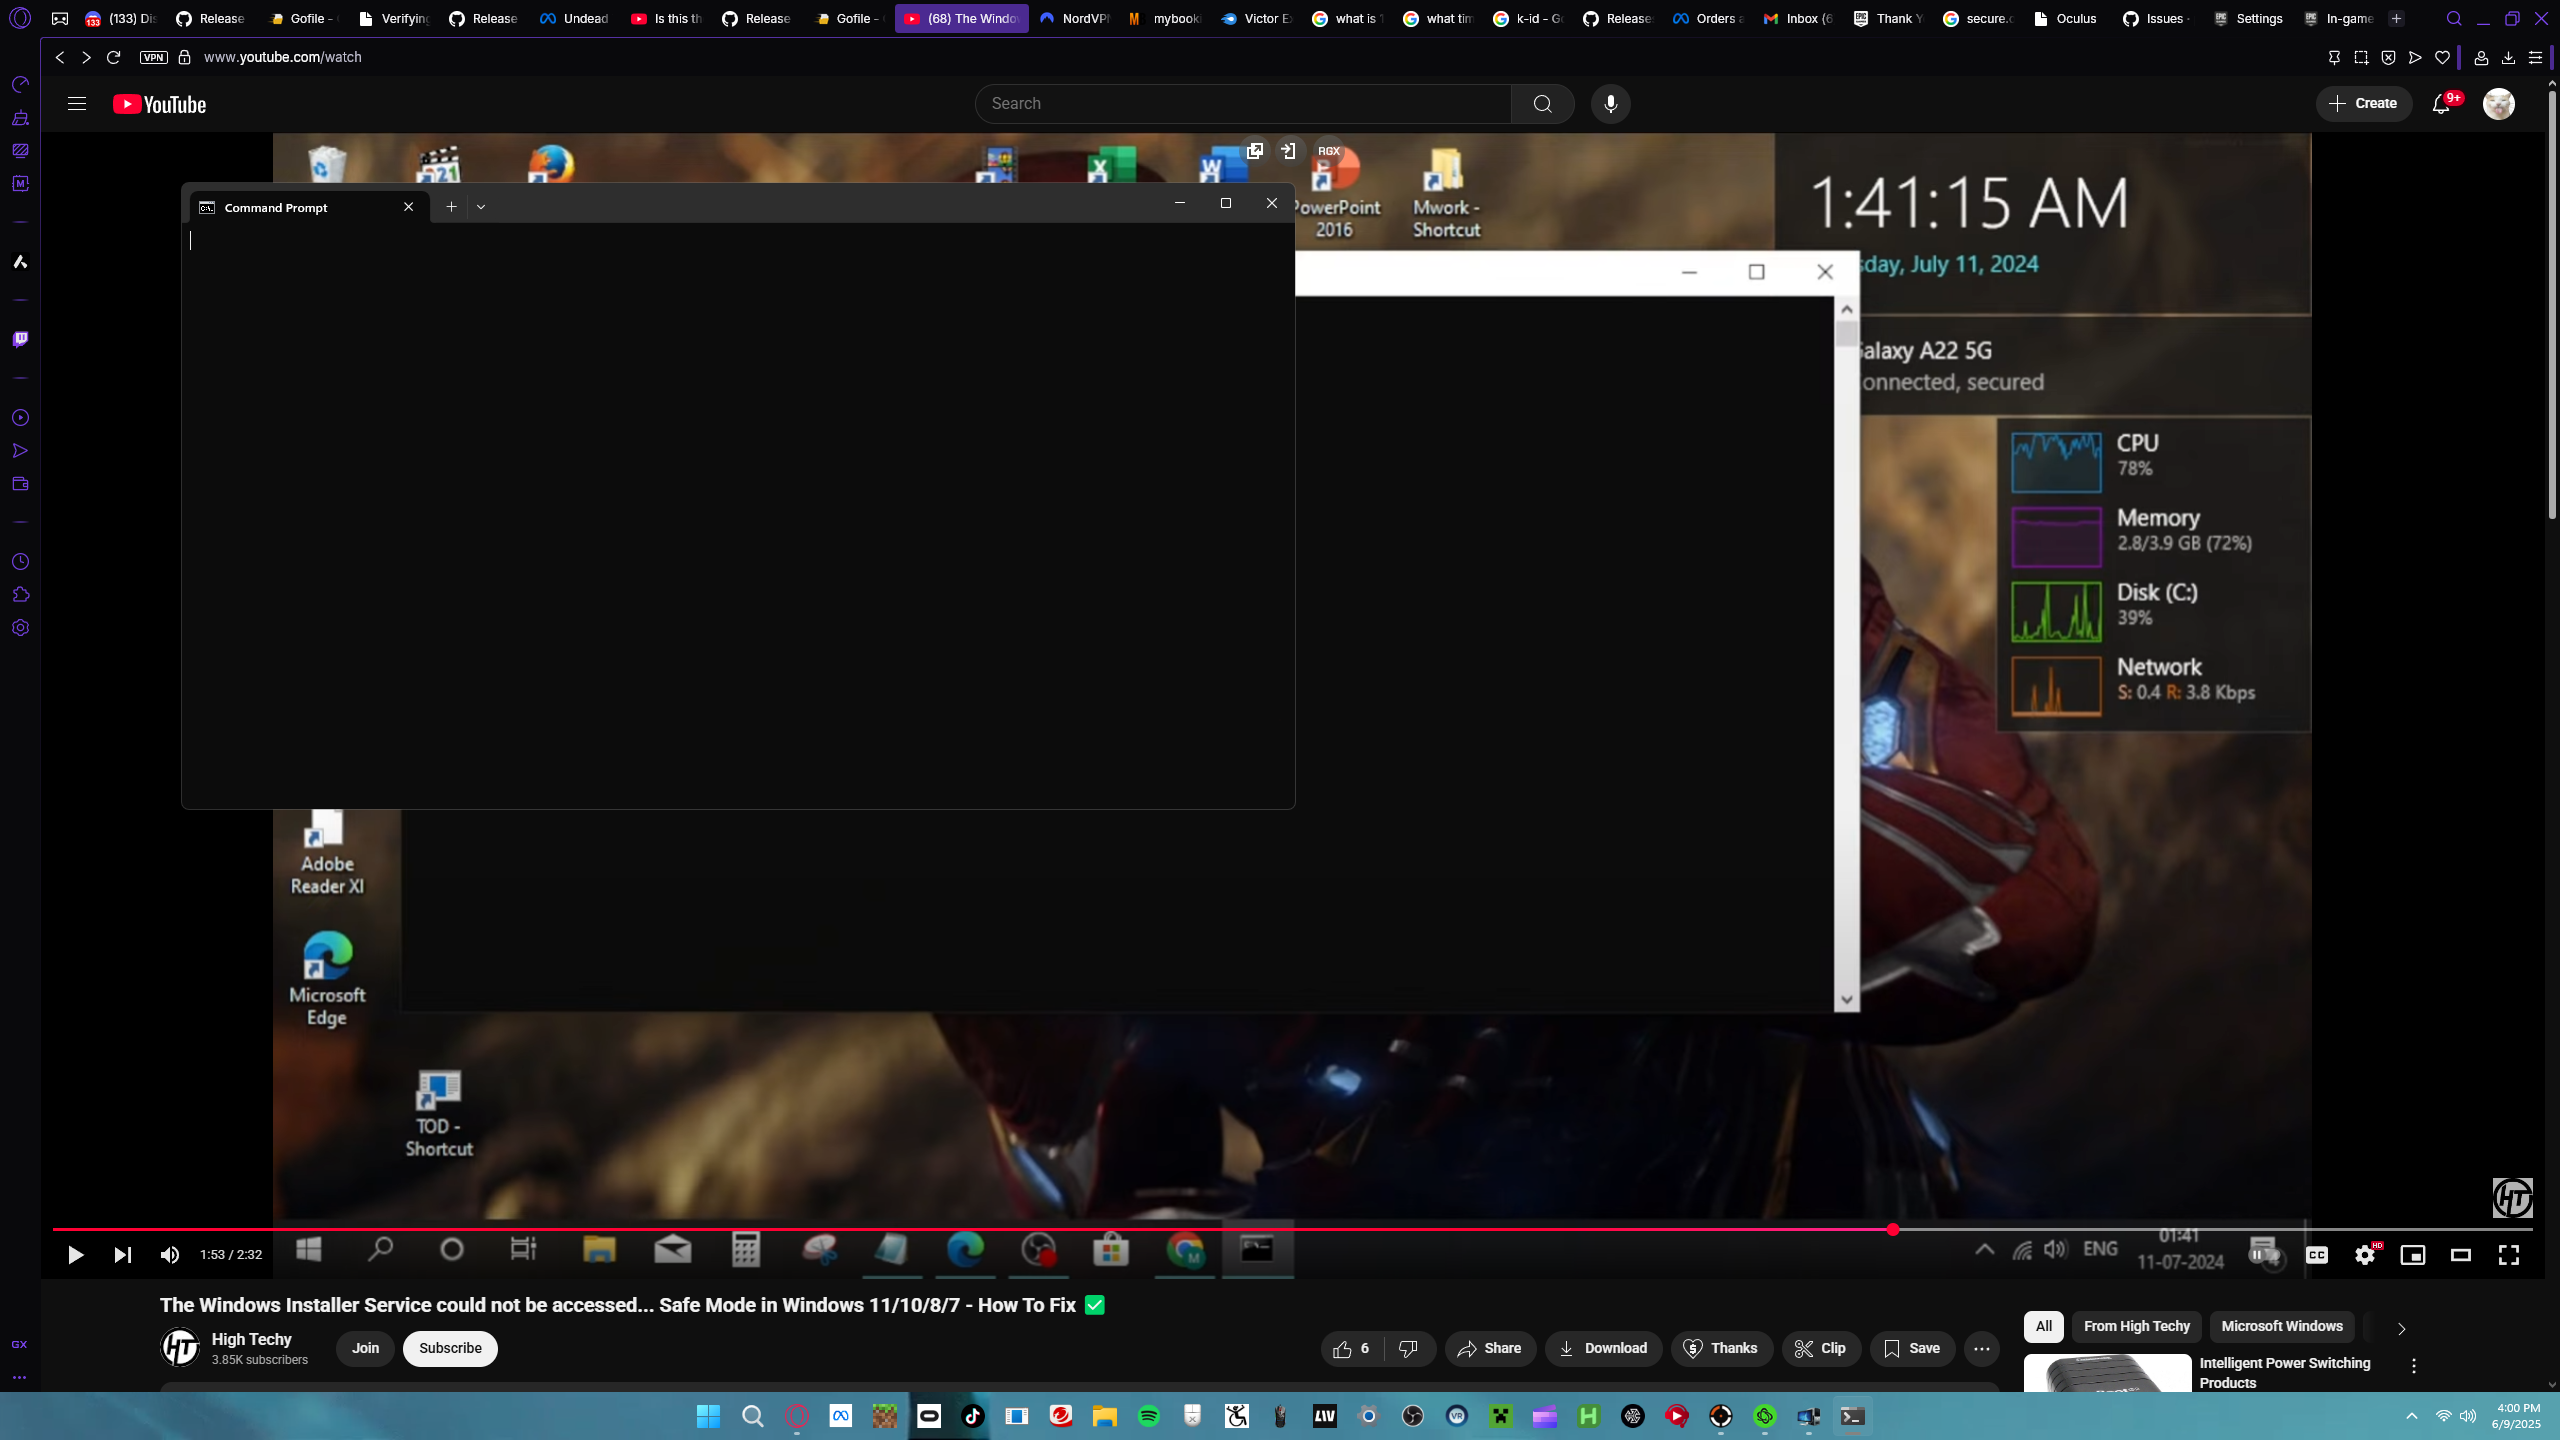Toggle theater mode view
The width and height of the screenshot is (2560, 1440).
point(2460,1255)
